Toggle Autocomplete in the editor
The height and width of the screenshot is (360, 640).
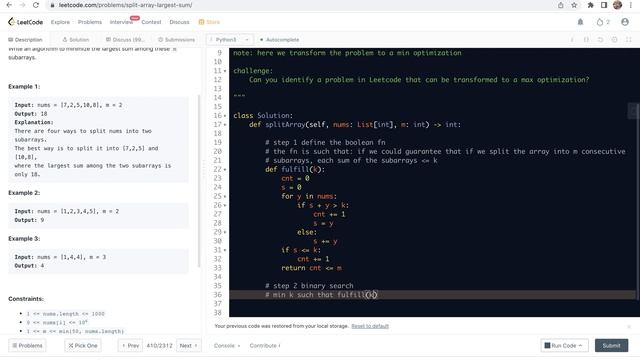(x=280, y=40)
